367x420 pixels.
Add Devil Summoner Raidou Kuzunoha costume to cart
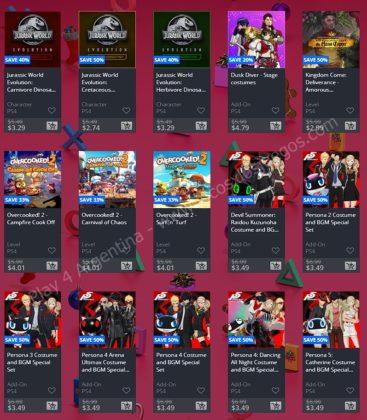pyautogui.click(x=275, y=266)
